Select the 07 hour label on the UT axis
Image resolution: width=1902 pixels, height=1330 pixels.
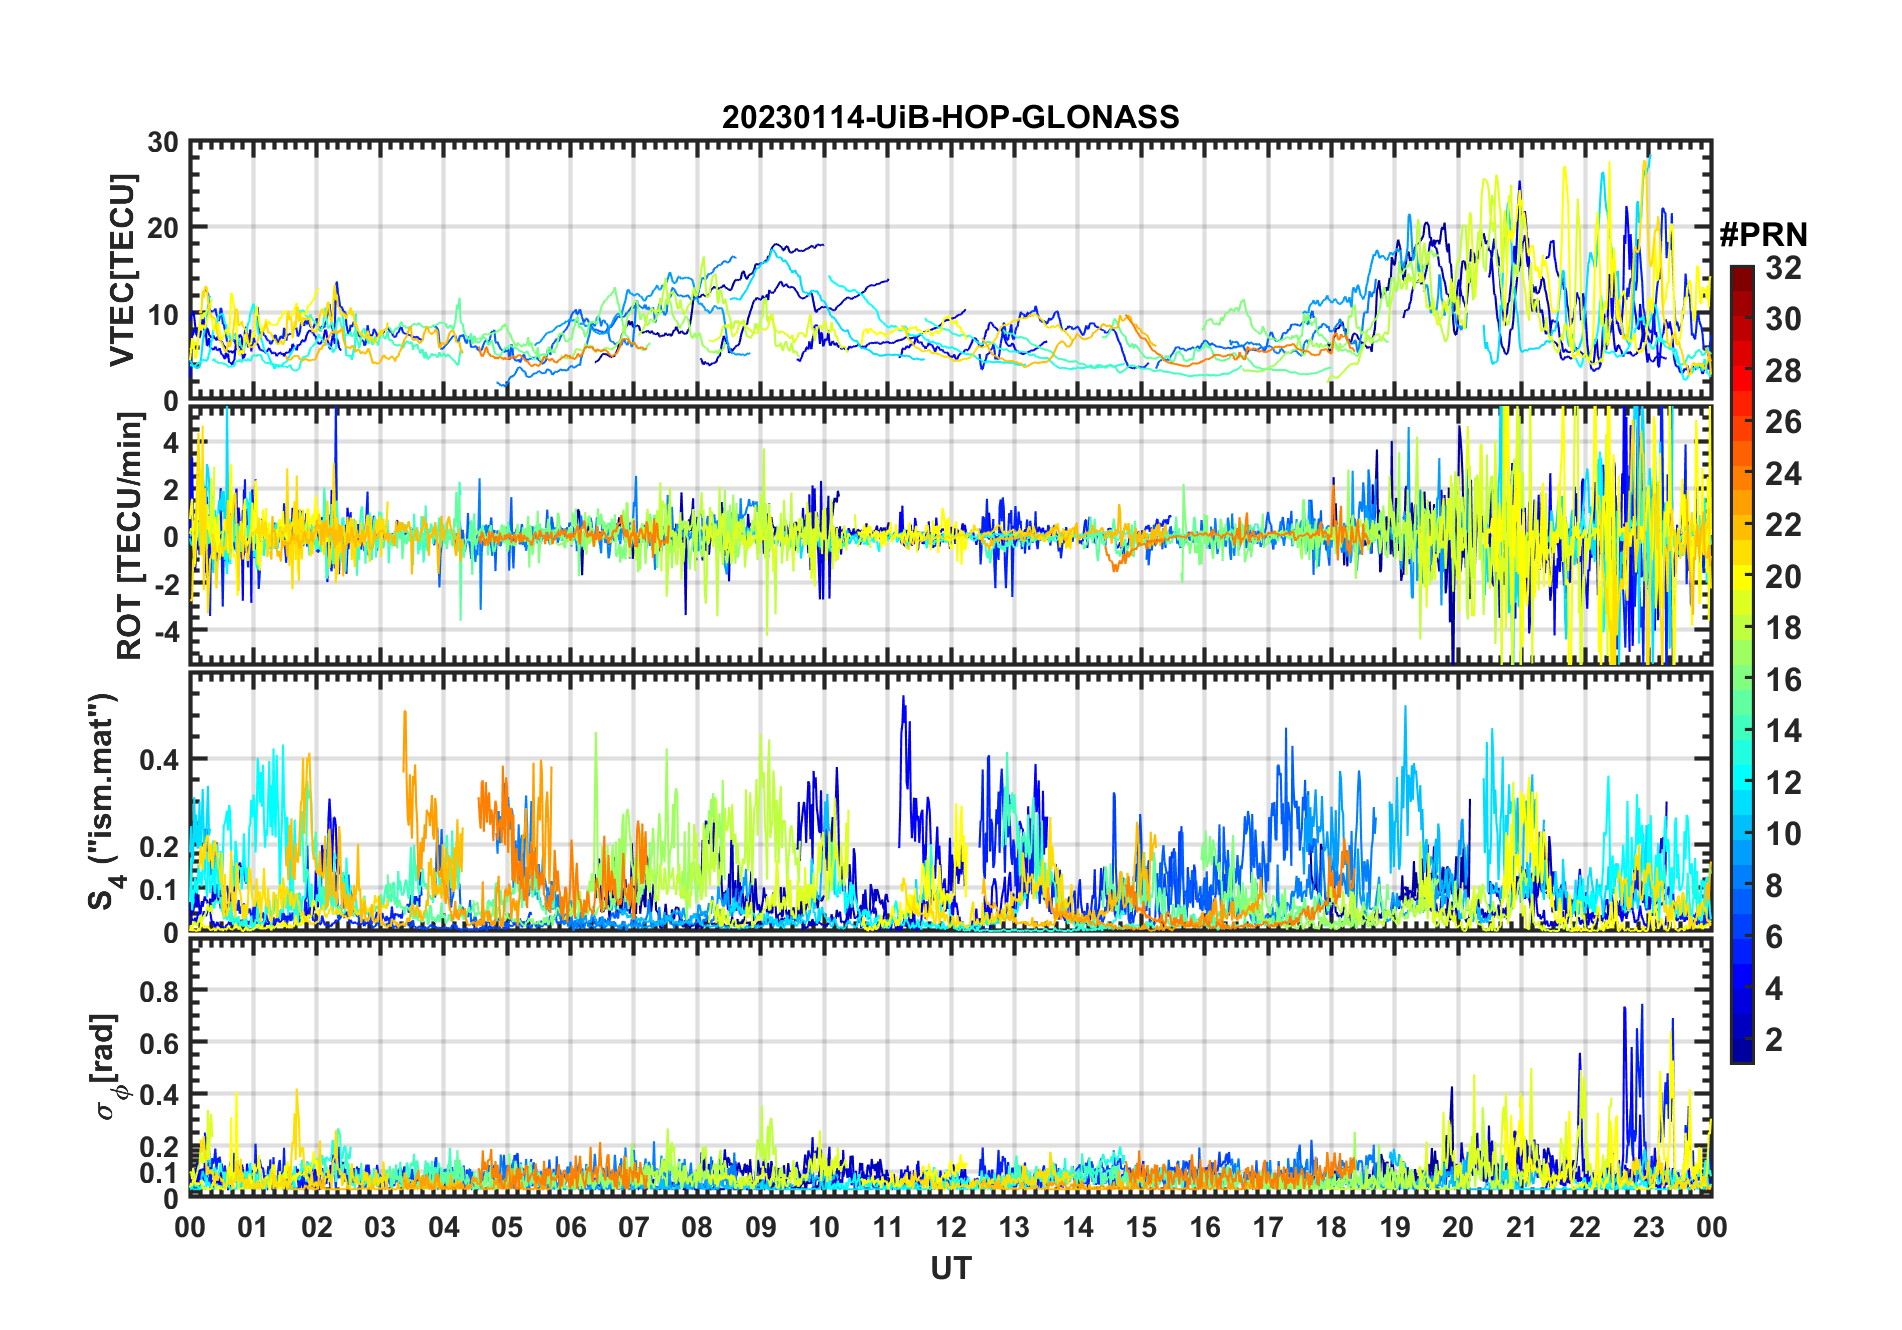click(x=634, y=1227)
